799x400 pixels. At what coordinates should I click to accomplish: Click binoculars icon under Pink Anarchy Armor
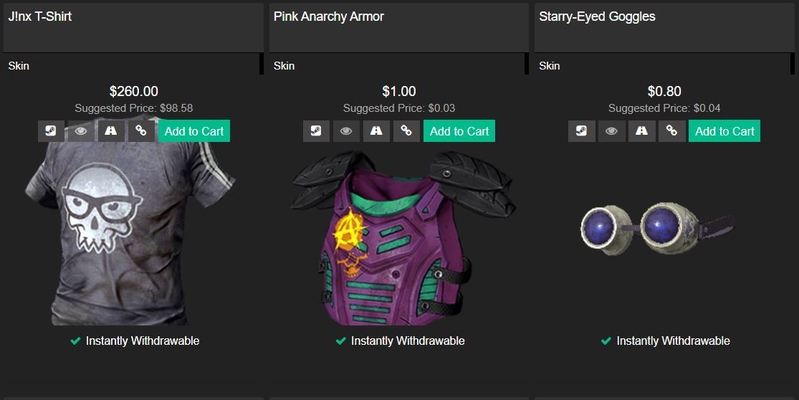376,131
